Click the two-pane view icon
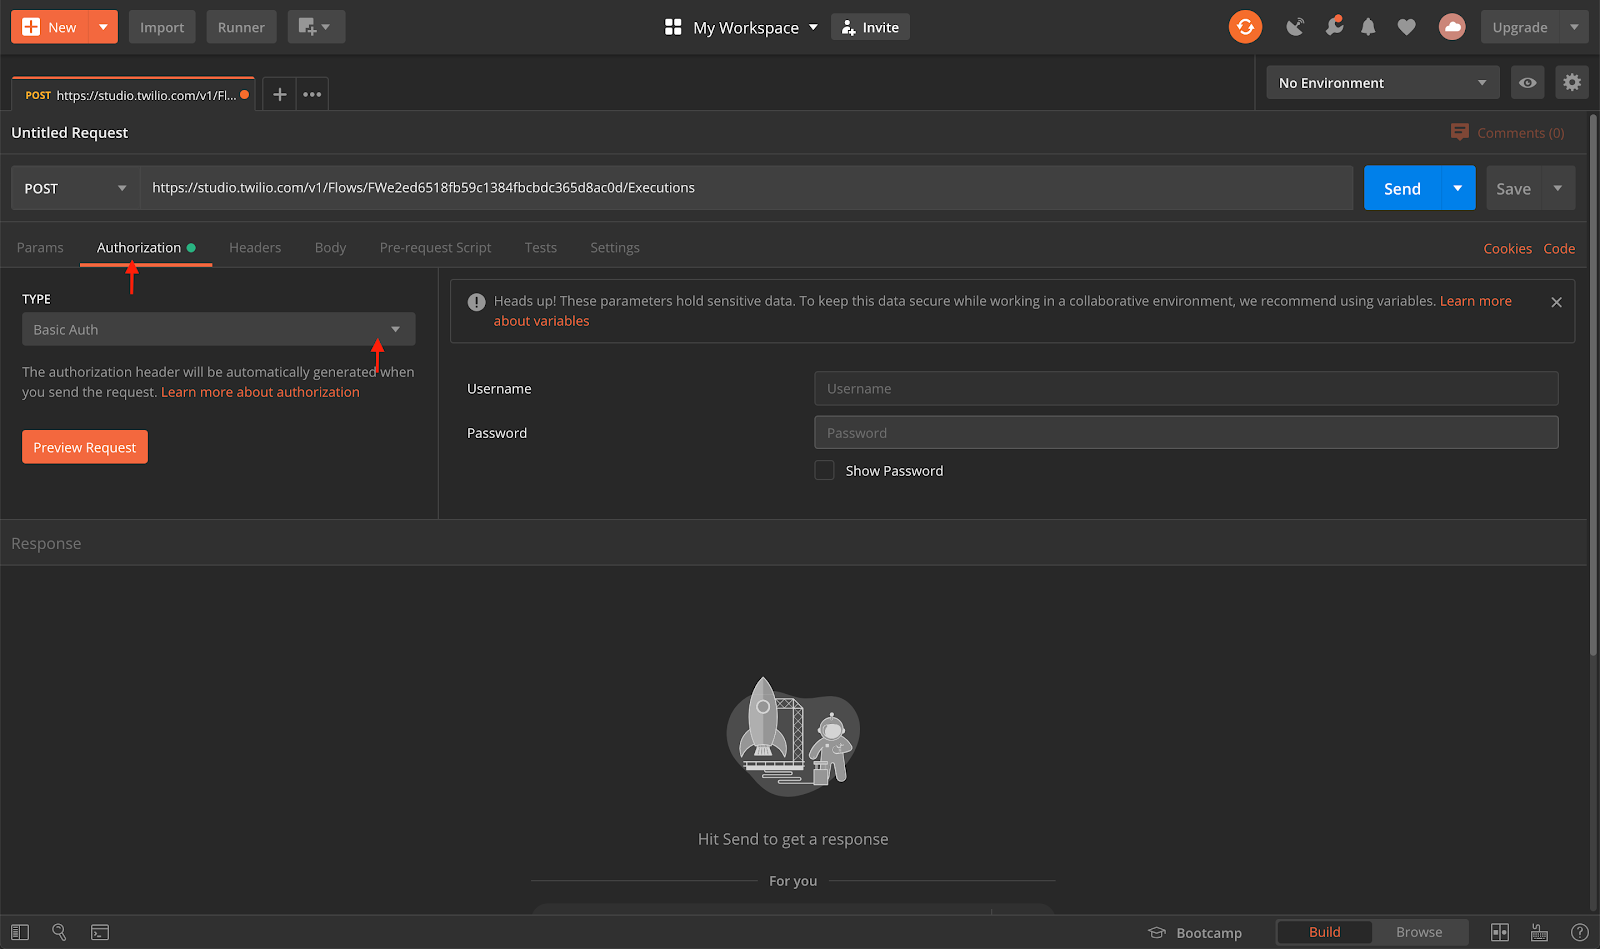Screen dimensions: 1600x949 click(x=1499, y=932)
